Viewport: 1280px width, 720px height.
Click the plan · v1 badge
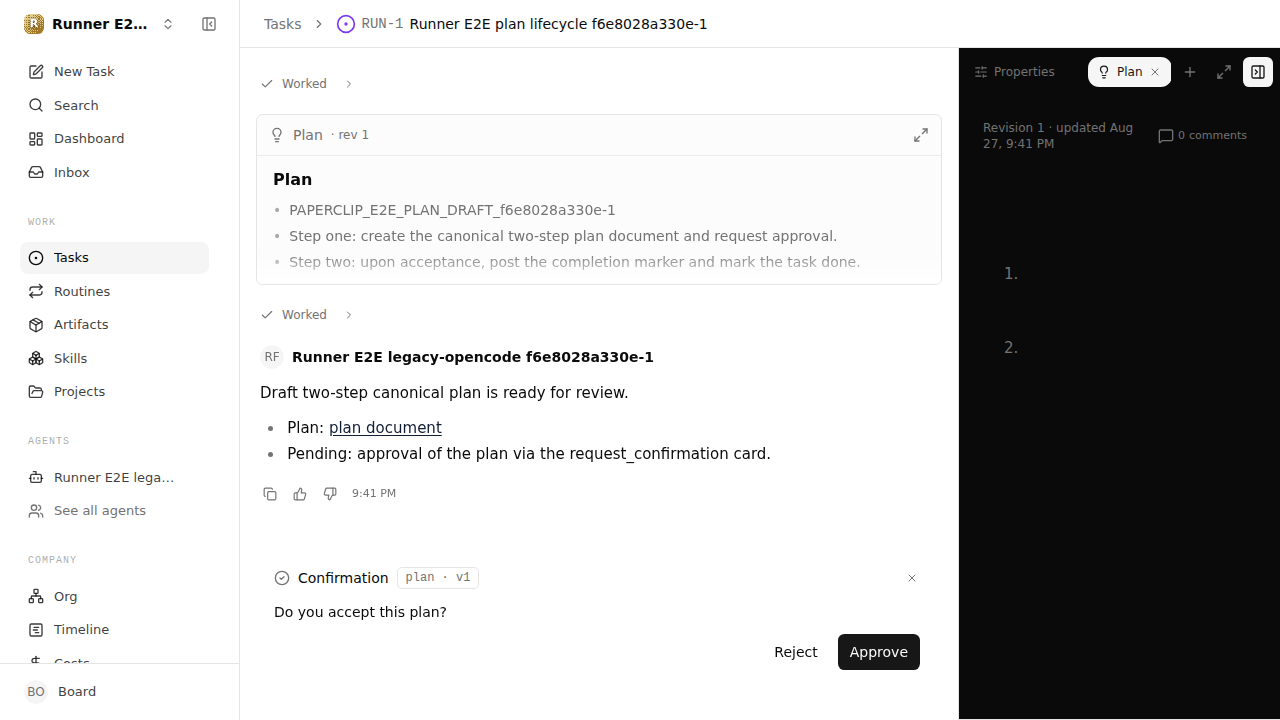(438, 578)
